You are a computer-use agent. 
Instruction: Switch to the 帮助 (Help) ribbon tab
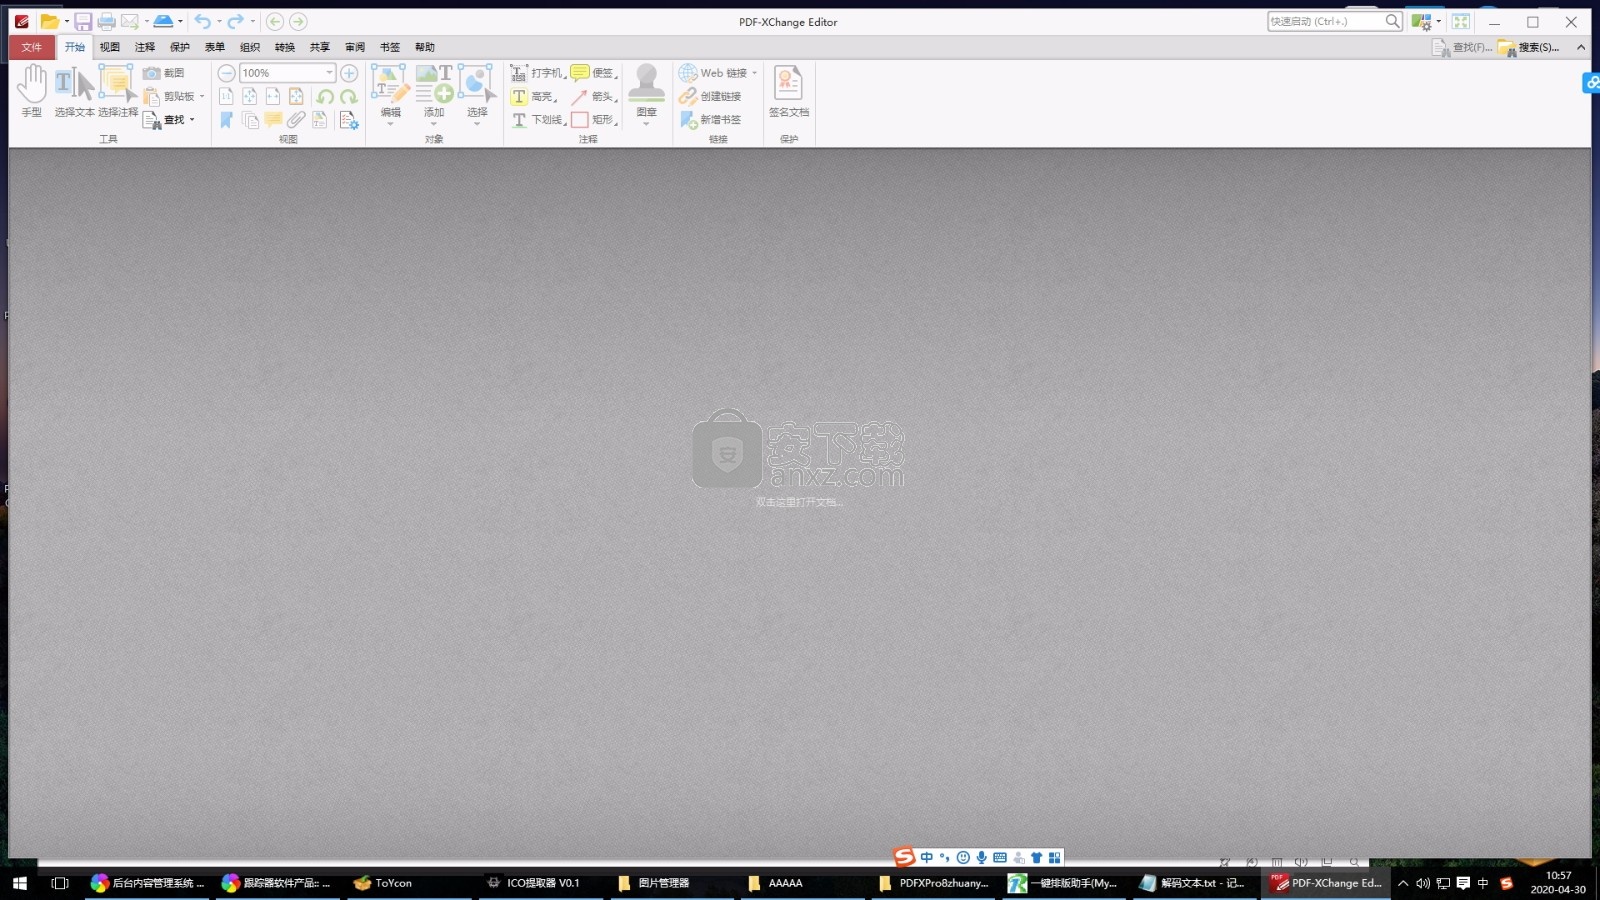[425, 47]
